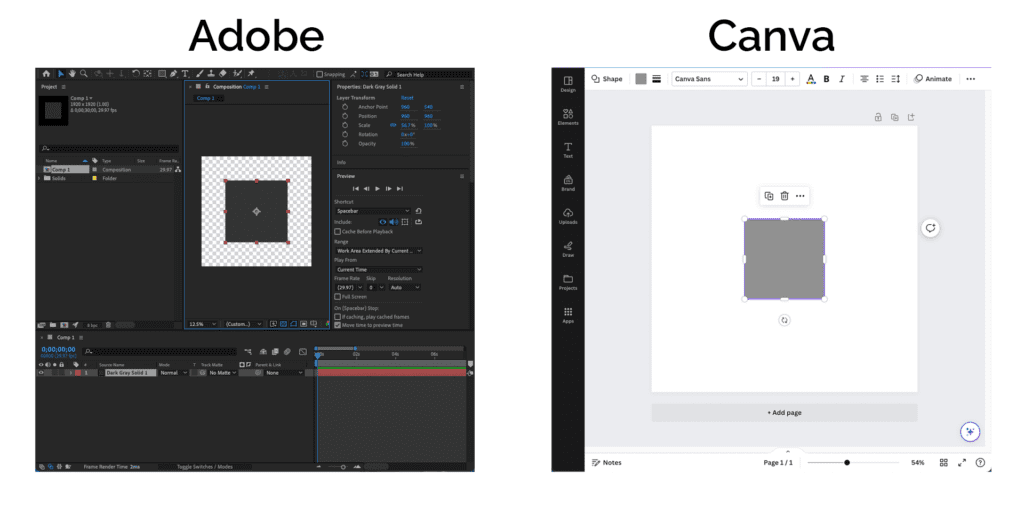Enable the Full Screen preview checkbox

coord(337,297)
